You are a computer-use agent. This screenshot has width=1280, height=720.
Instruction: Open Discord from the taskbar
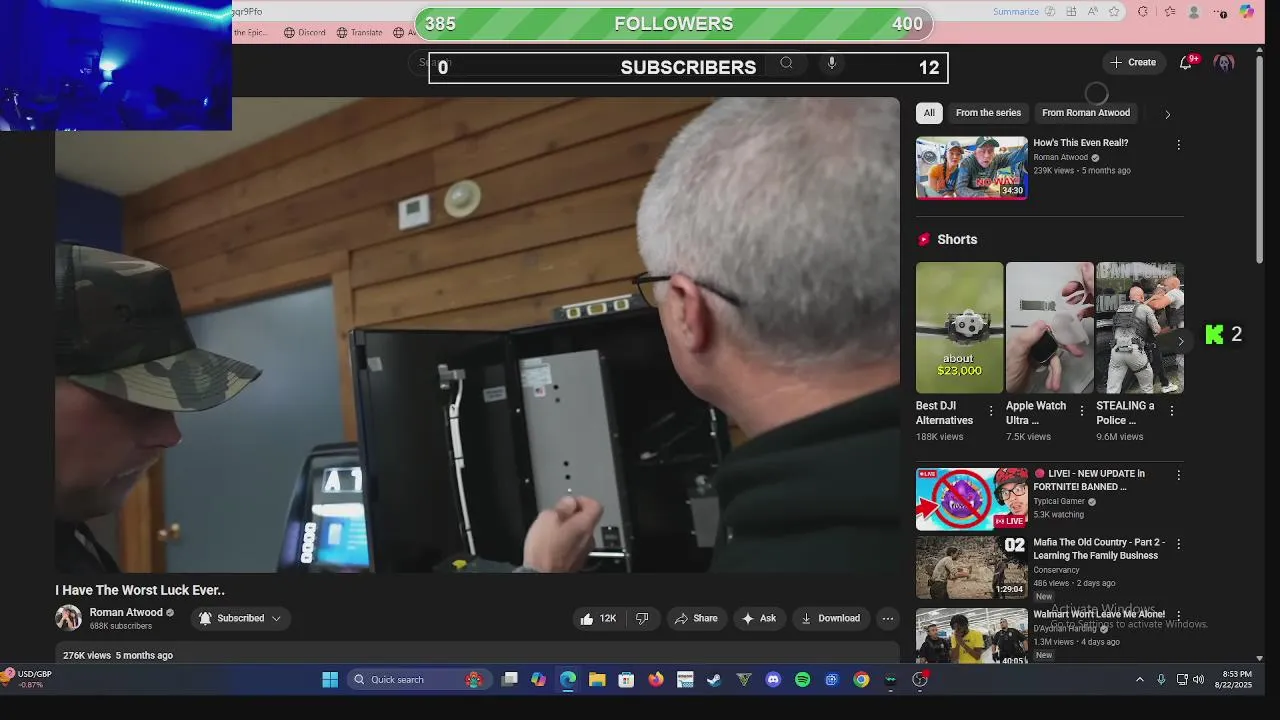point(773,680)
